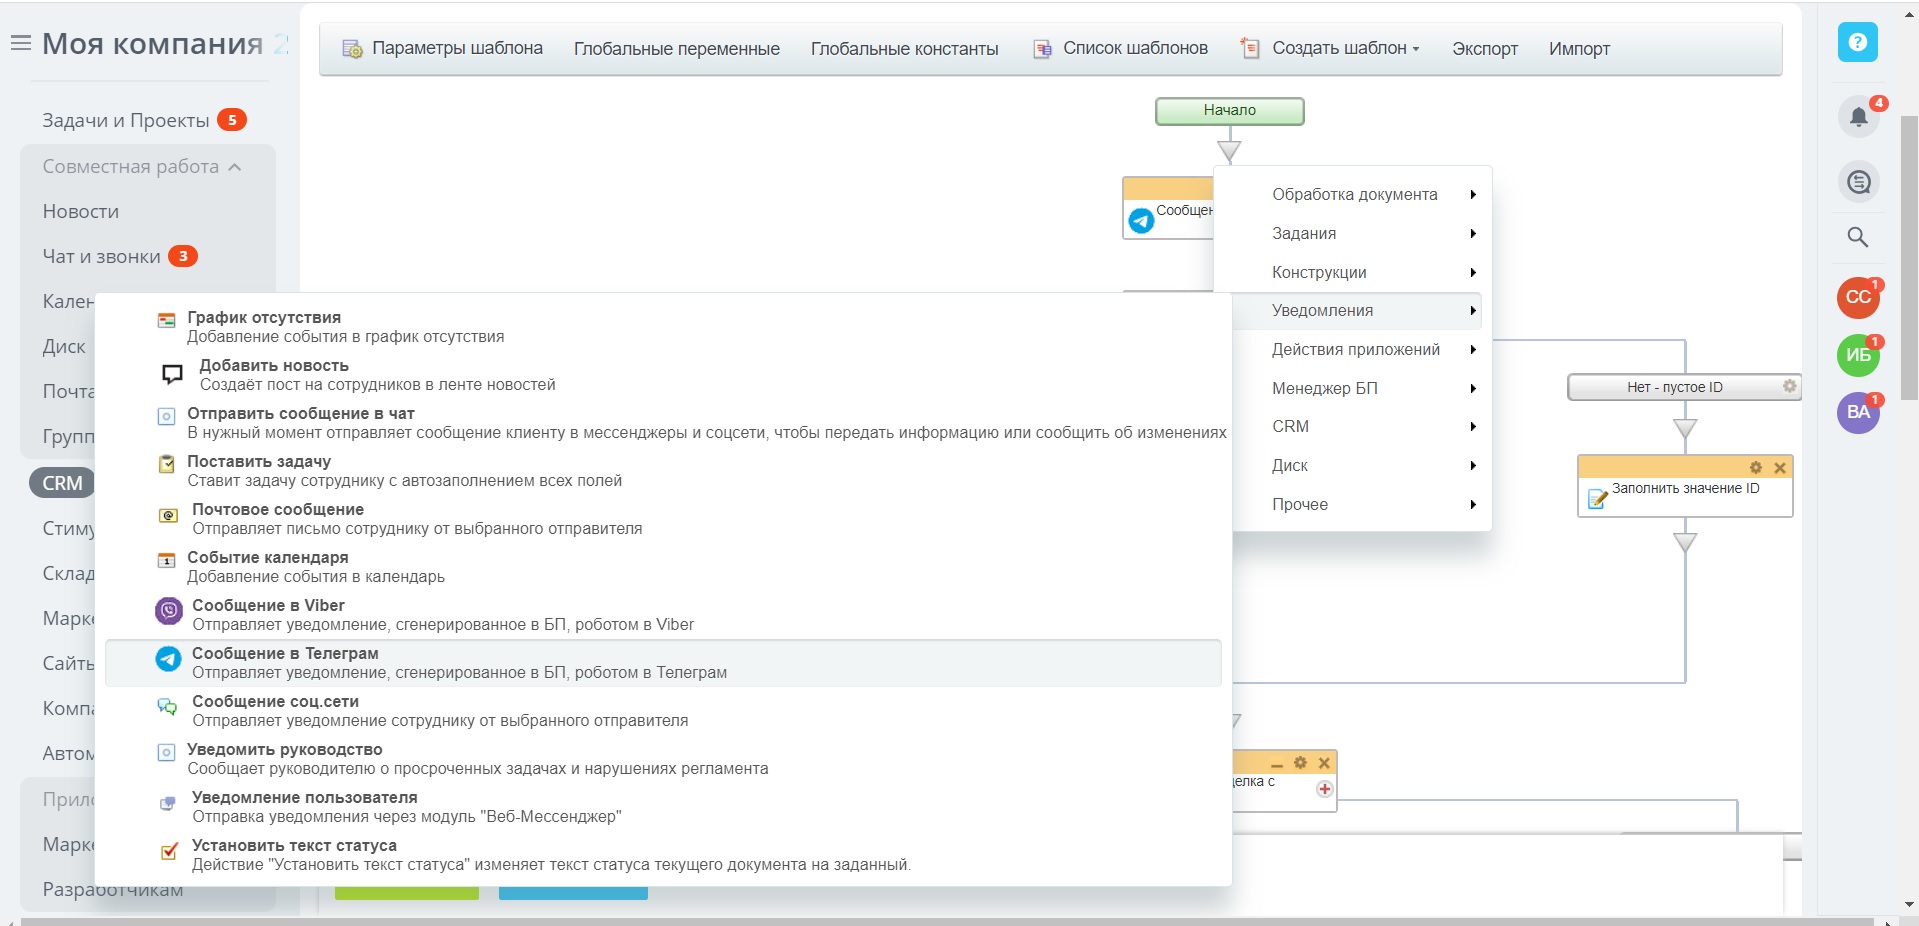1919x926 pixels.
Task: Delete the Заполнить значение ID block
Action: coord(1780,468)
